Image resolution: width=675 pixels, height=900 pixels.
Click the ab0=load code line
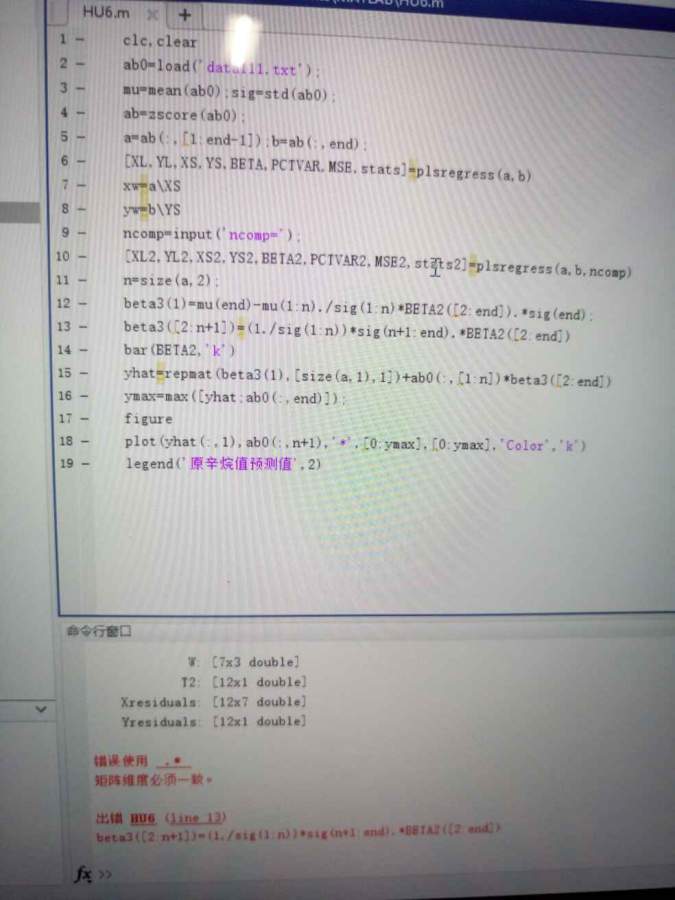[222, 68]
